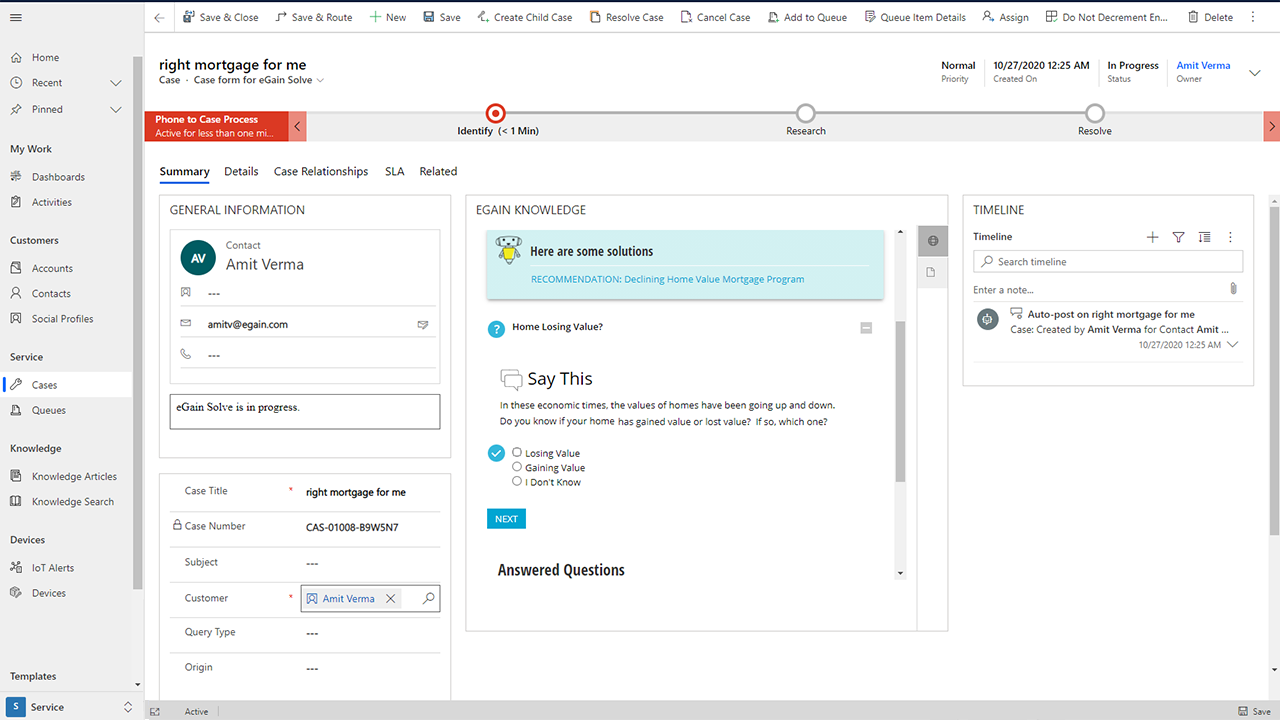Open the SLA tab
Image resolution: width=1280 pixels, height=720 pixels.
394,171
